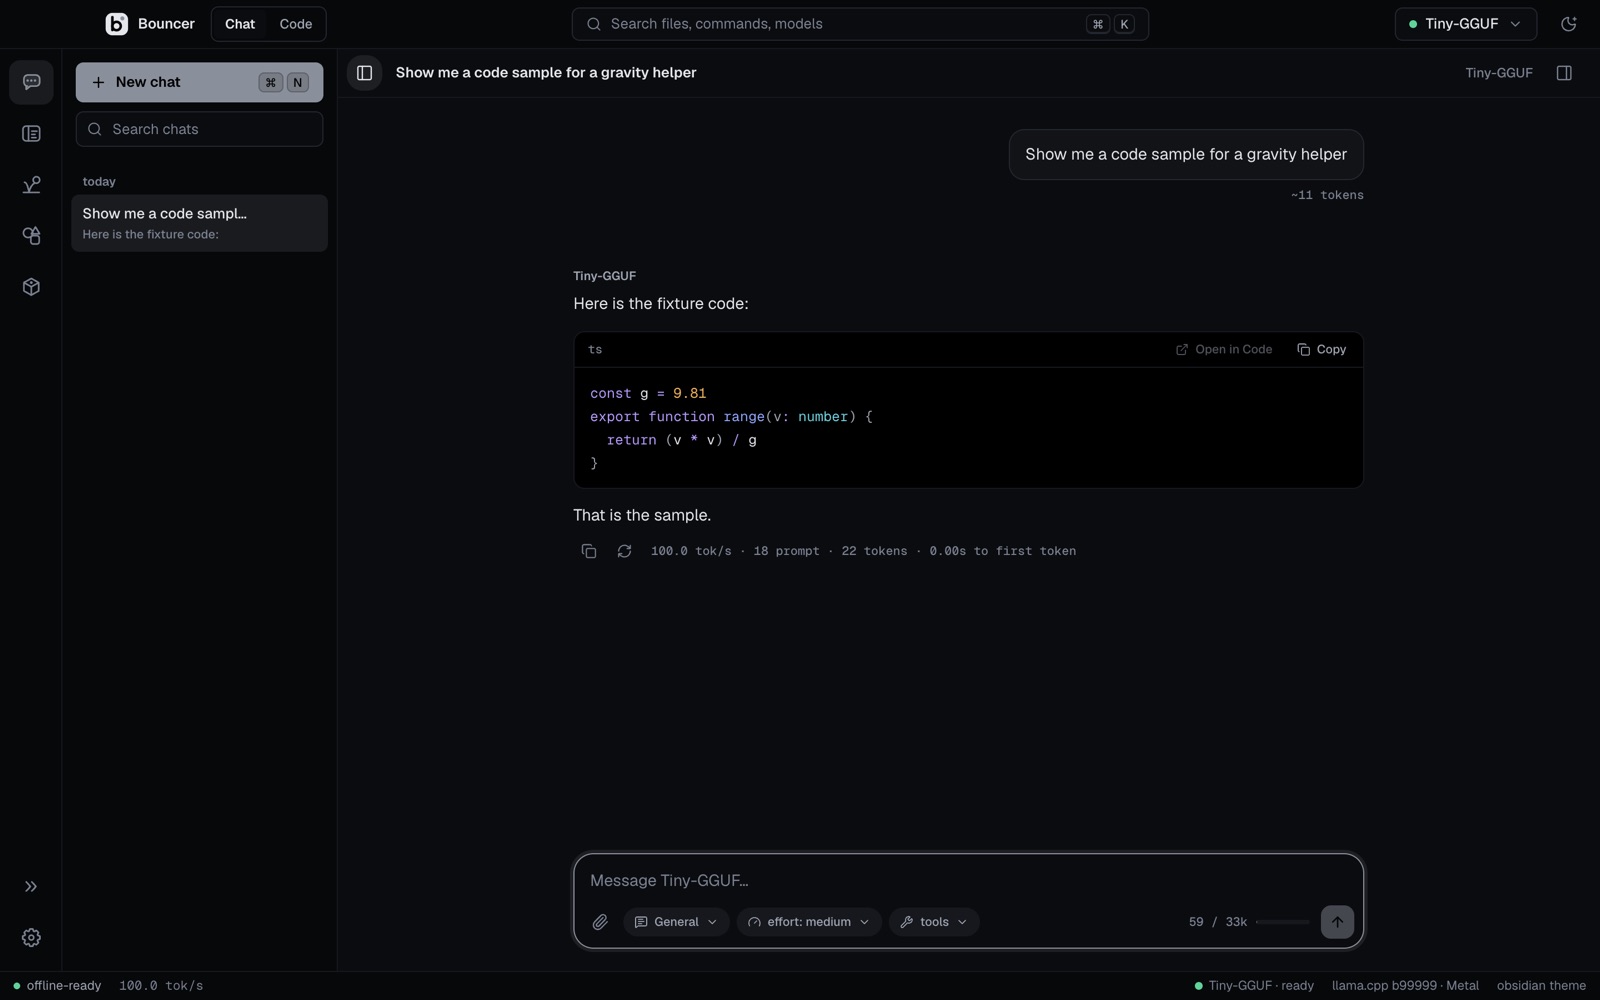Click the Tiny-GGUF label in chat header

point(1498,73)
